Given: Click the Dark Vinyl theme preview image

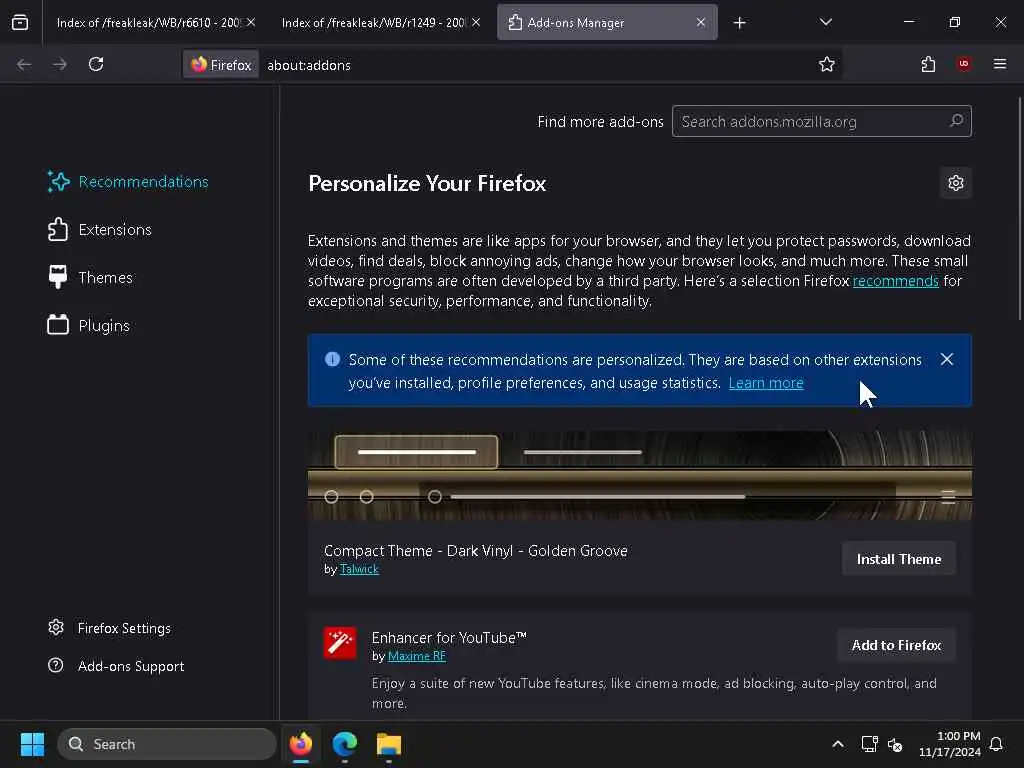Looking at the screenshot, I should tap(640, 475).
